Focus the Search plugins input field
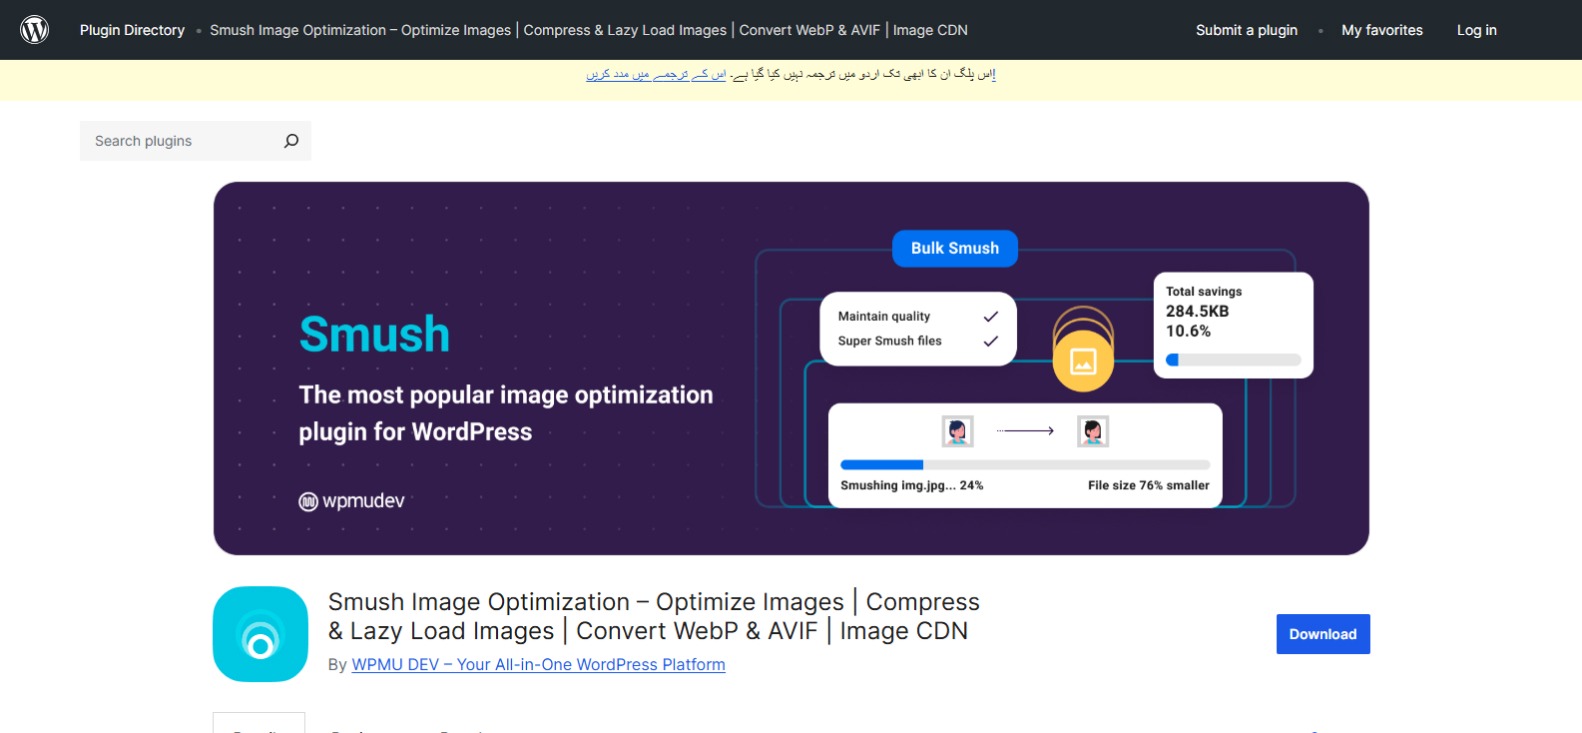 [180, 141]
